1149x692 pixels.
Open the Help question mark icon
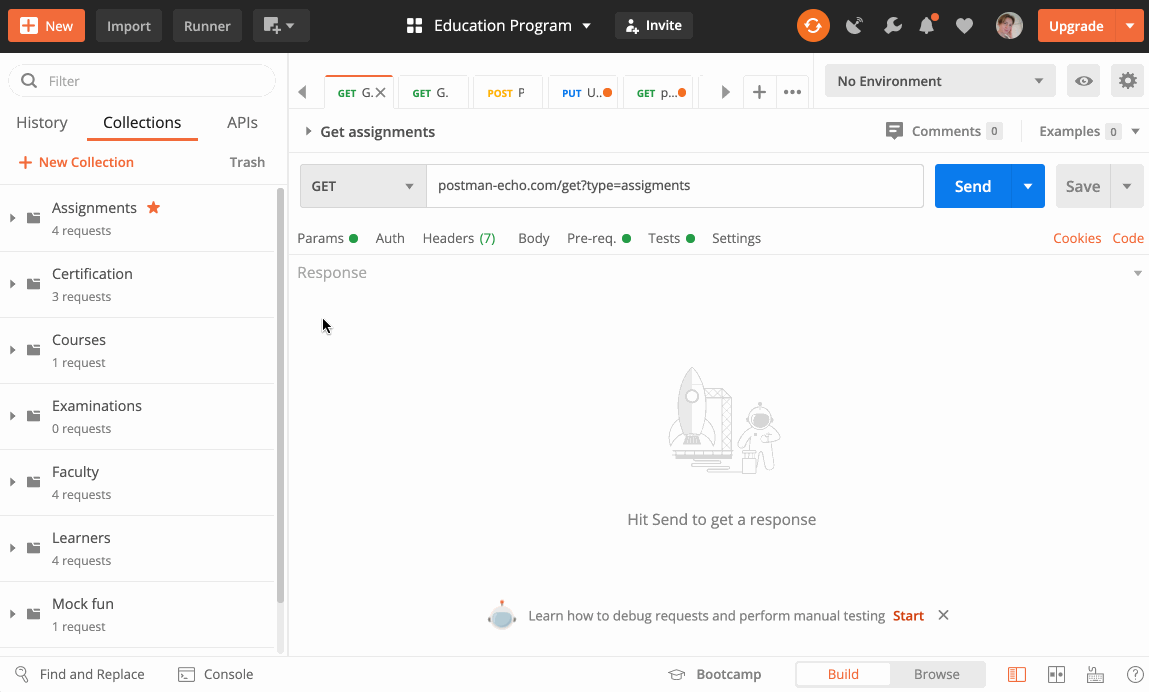[1134, 674]
